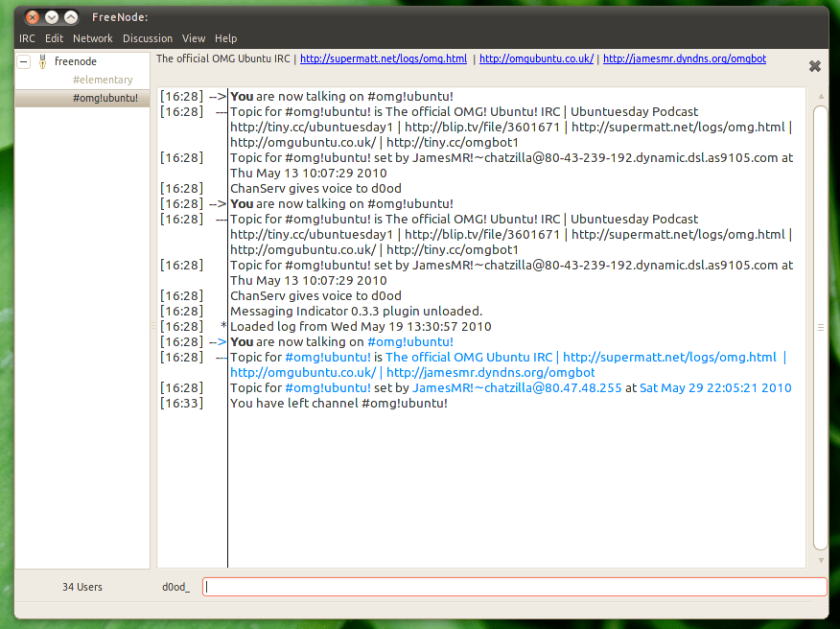Viewport: 840px width, 629px height.
Task: Click the window roll-up arrow button
Action: pos(71,18)
